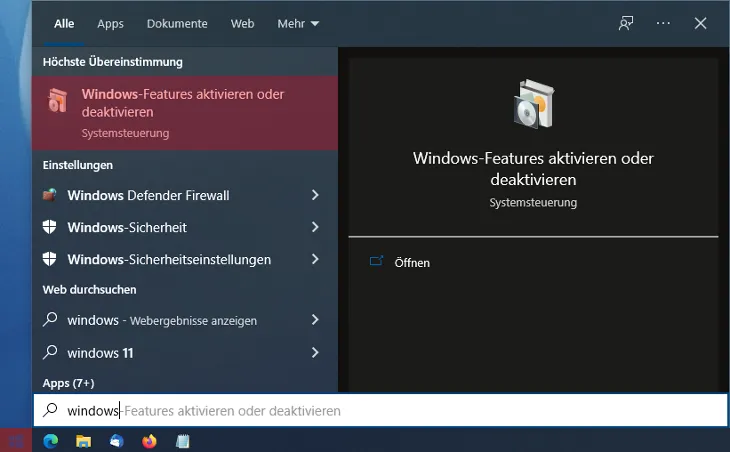
Task: Open the feedback icon in search header
Action: (626, 23)
